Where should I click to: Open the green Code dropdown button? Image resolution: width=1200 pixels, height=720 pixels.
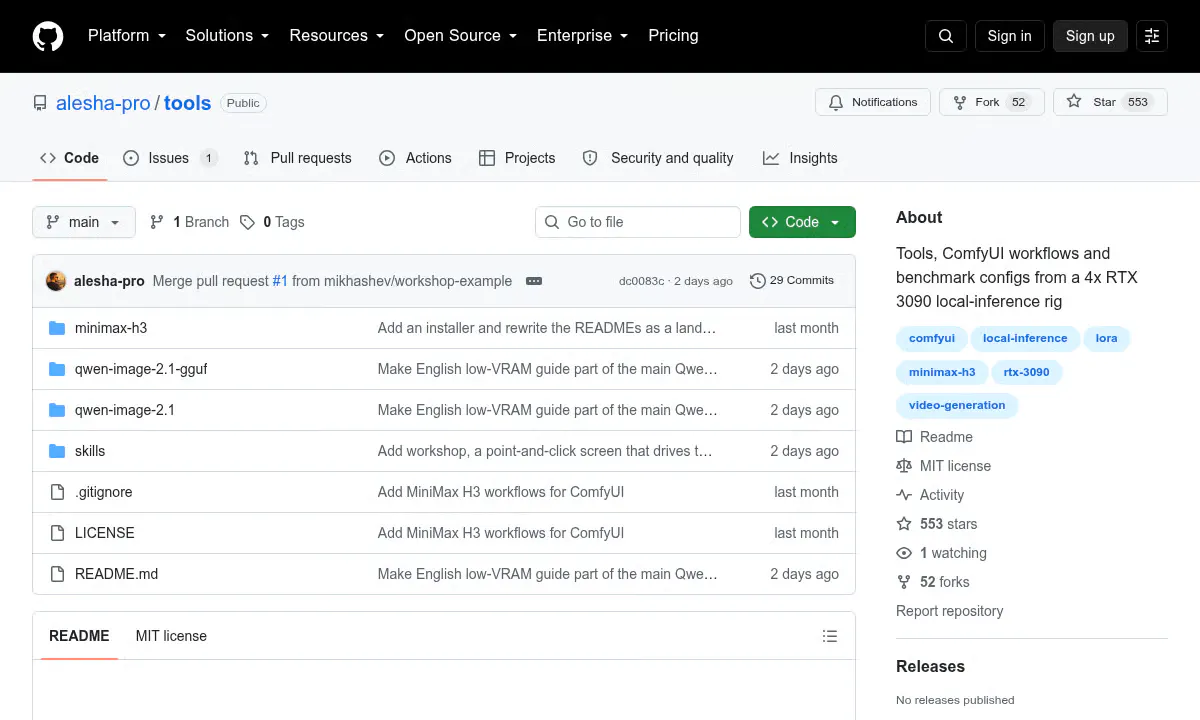click(802, 222)
